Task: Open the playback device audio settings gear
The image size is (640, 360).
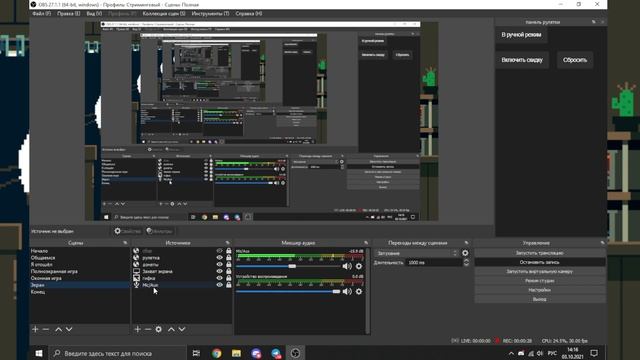Action: point(359,291)
